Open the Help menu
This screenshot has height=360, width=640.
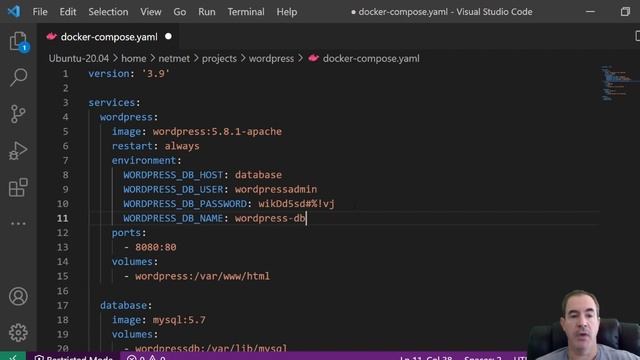pos(287,12)
